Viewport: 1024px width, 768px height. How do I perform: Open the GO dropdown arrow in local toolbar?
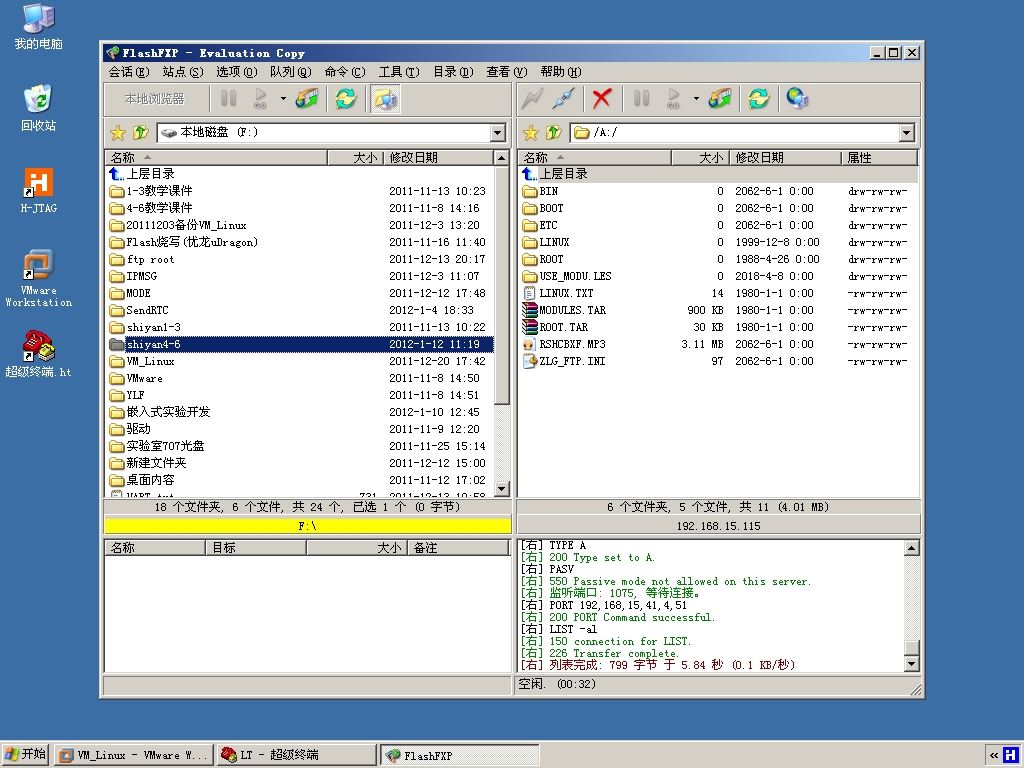click(283, 99)
